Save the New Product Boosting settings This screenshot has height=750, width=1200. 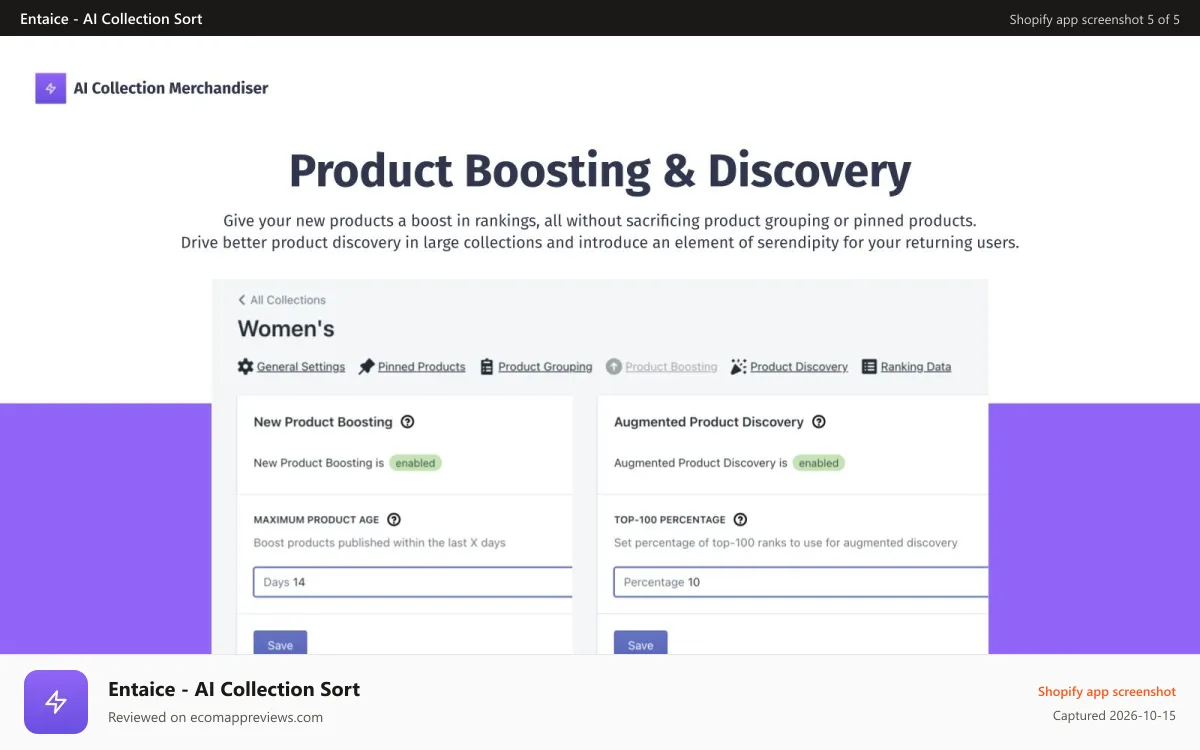click(280, 643)
